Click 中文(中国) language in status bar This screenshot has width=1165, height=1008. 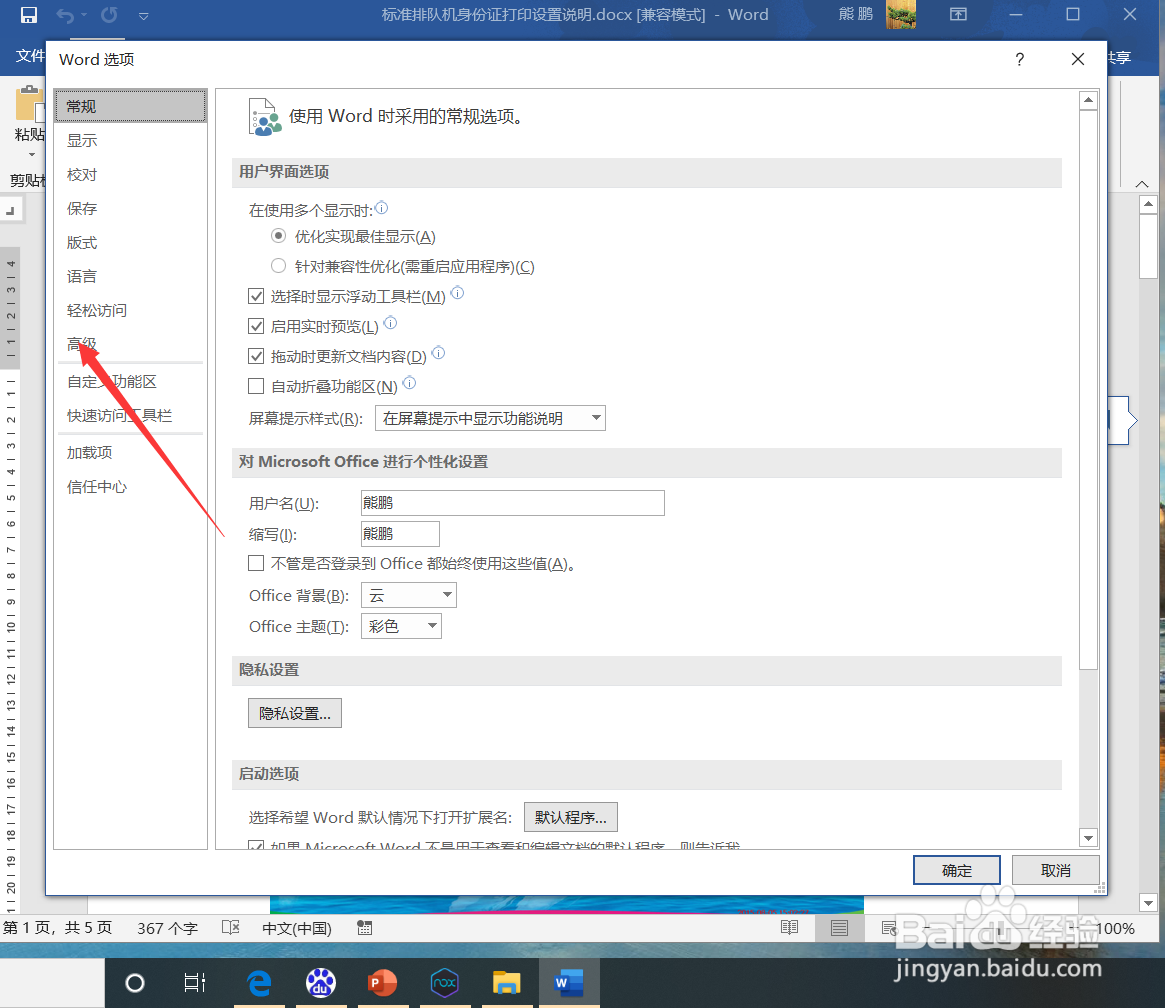296,928
